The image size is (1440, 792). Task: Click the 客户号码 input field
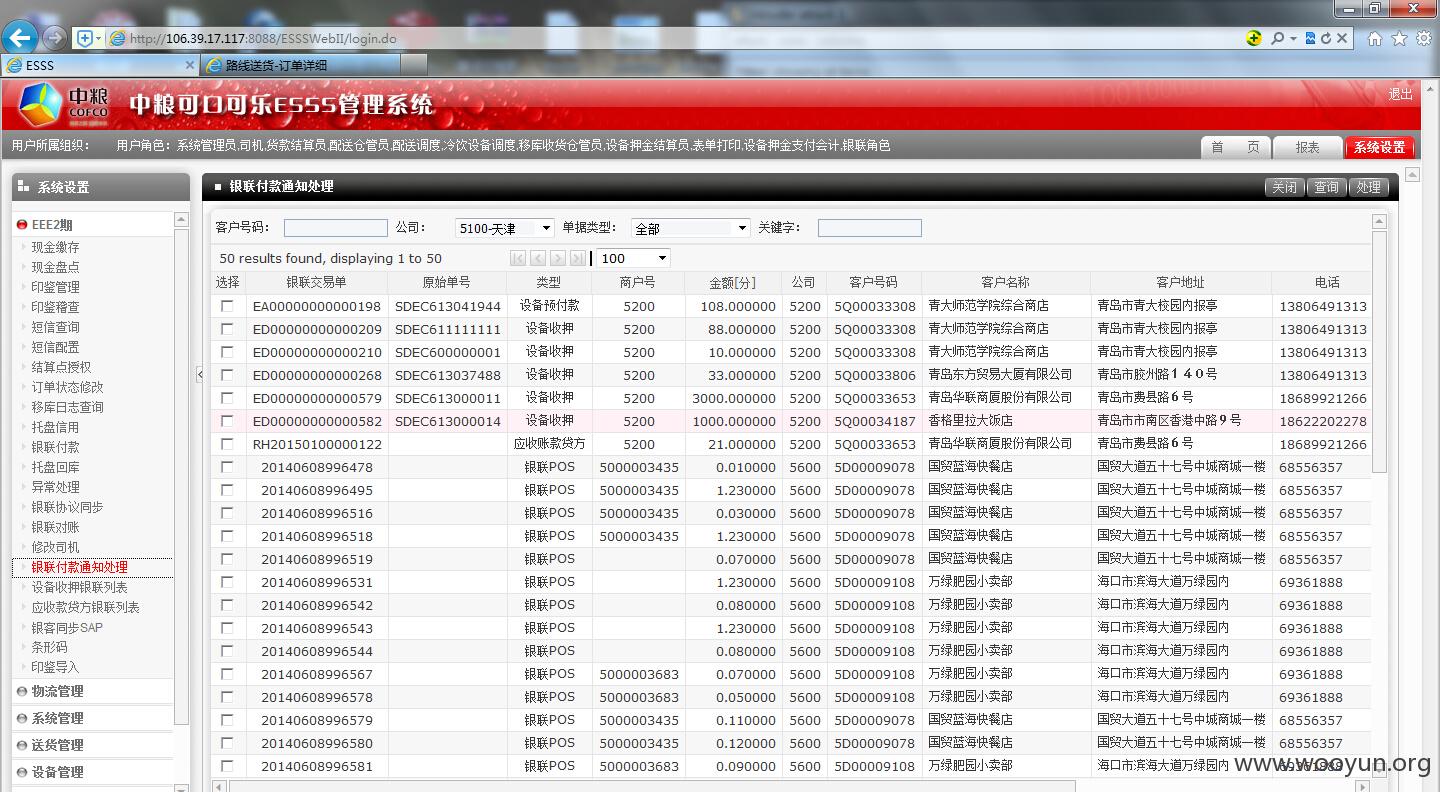[335, 228]
